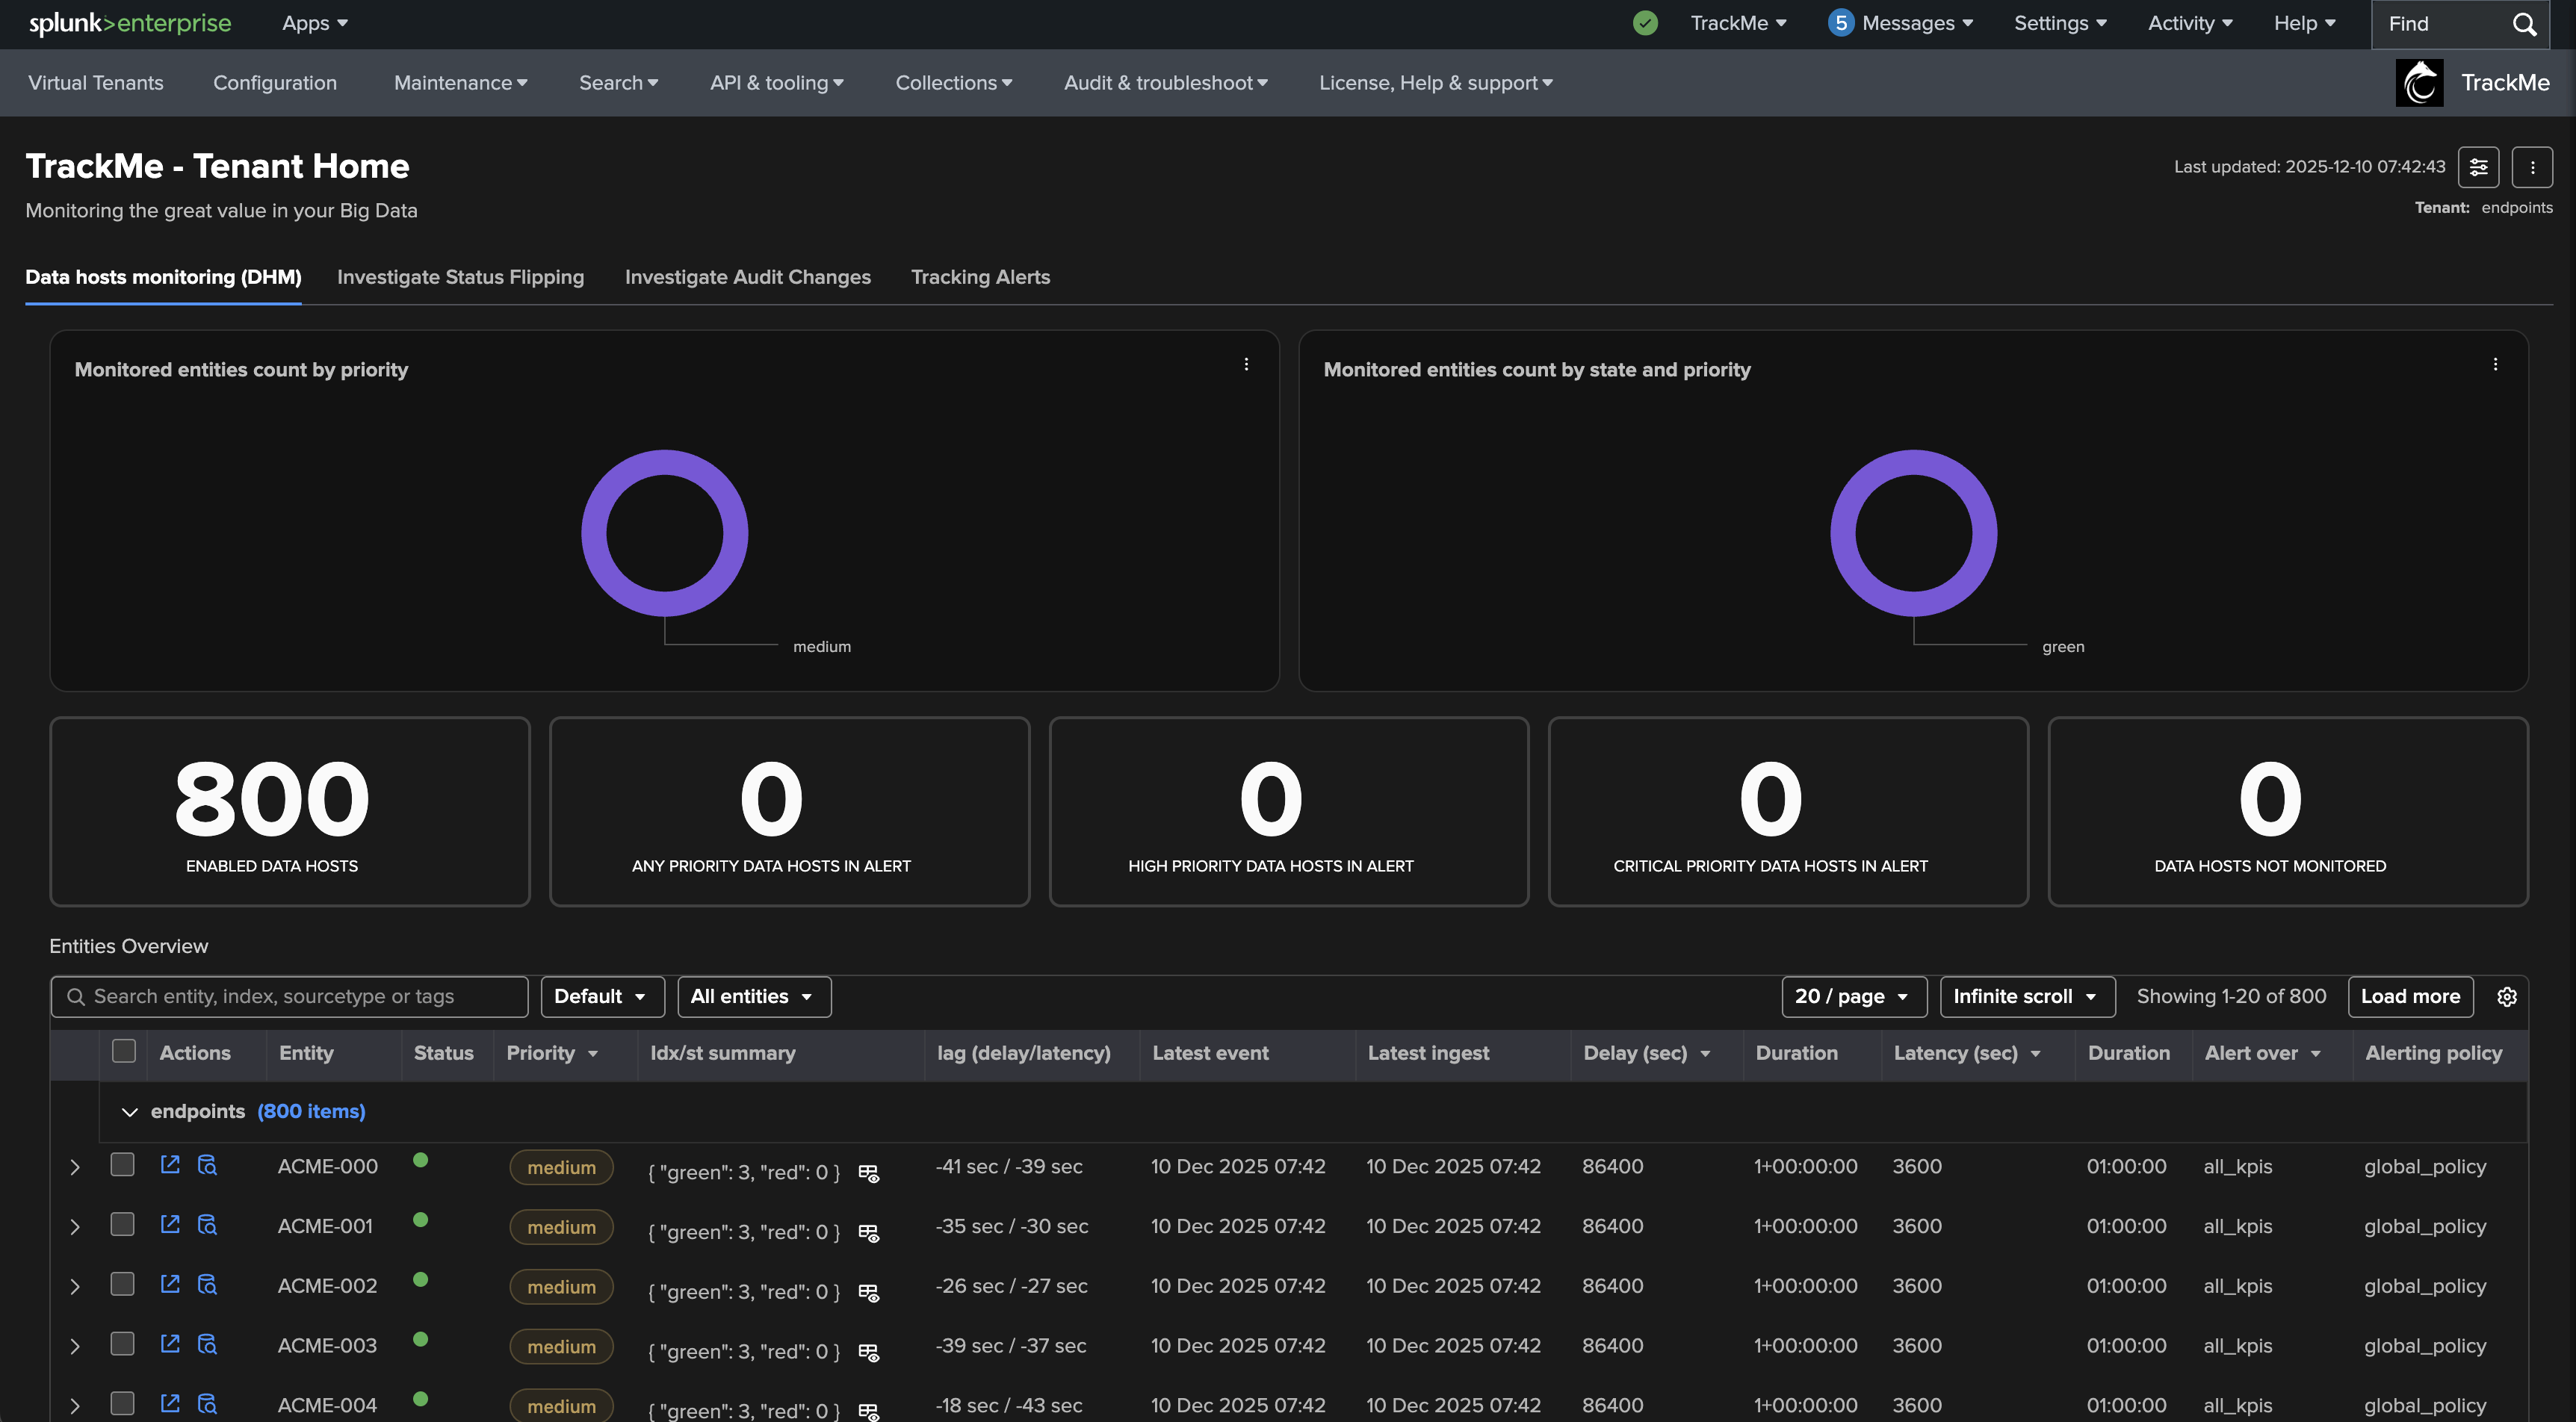Open the priority chart panel's three-dot menu

1245,364
